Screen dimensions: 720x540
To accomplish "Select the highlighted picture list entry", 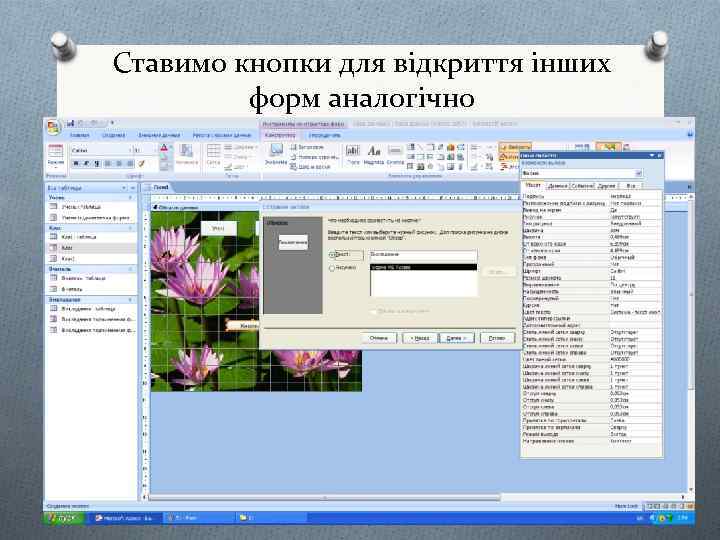I will coord(423,267).
